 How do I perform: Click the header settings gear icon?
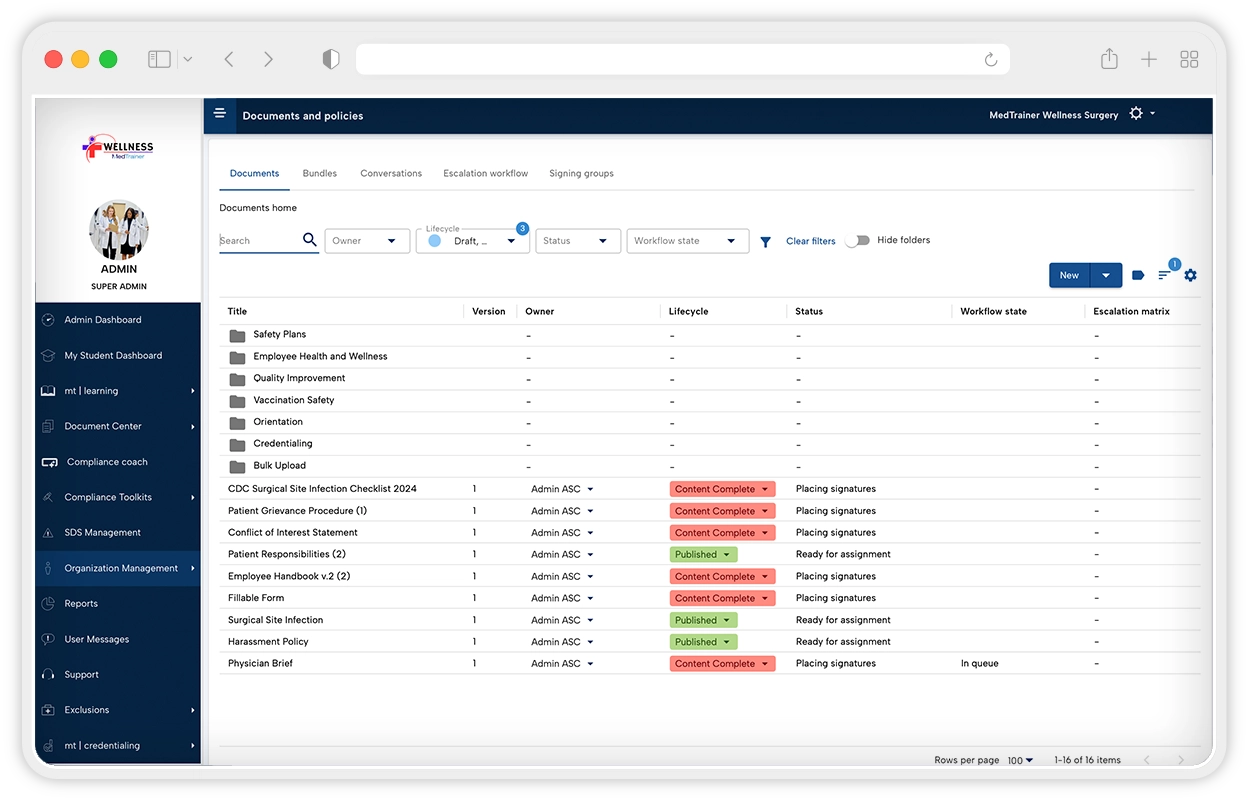coord(1136,114)
